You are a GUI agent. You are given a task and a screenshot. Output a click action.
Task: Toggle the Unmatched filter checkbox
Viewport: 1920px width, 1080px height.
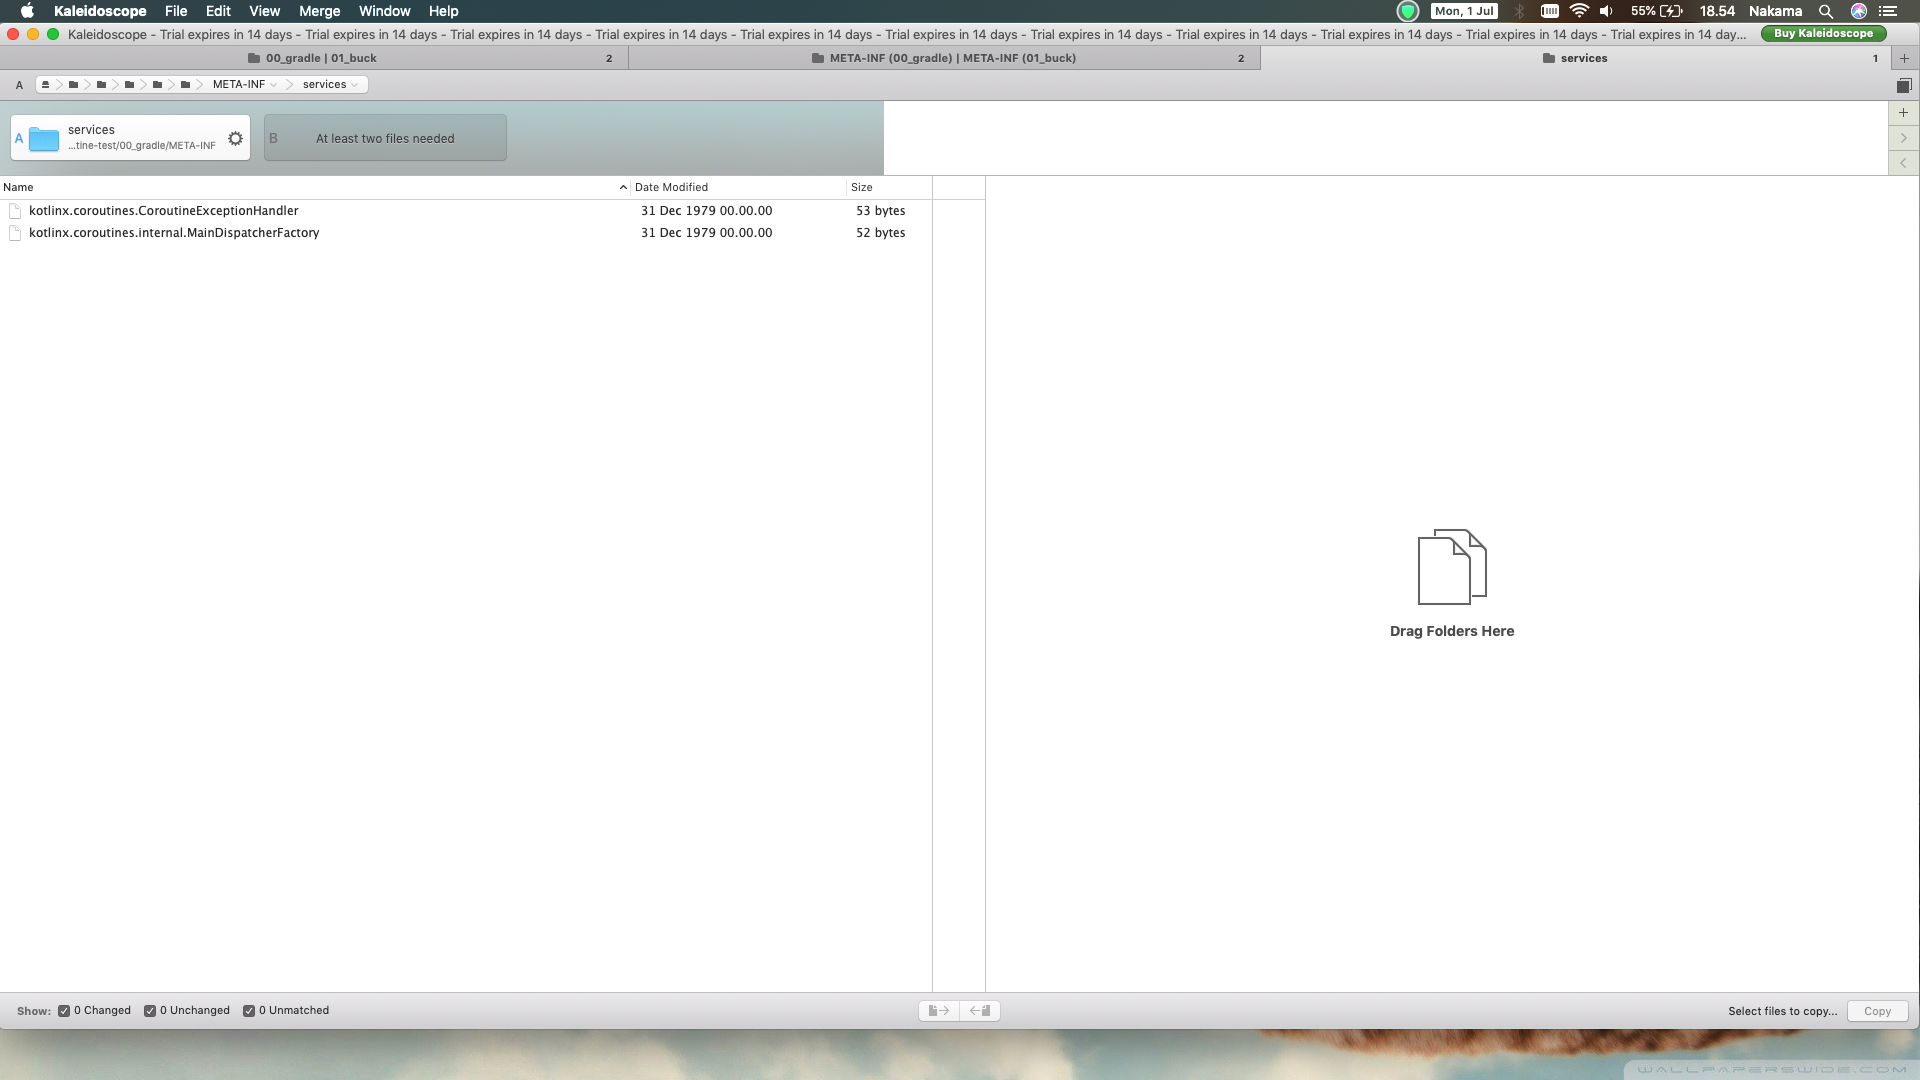[249, 1011]
